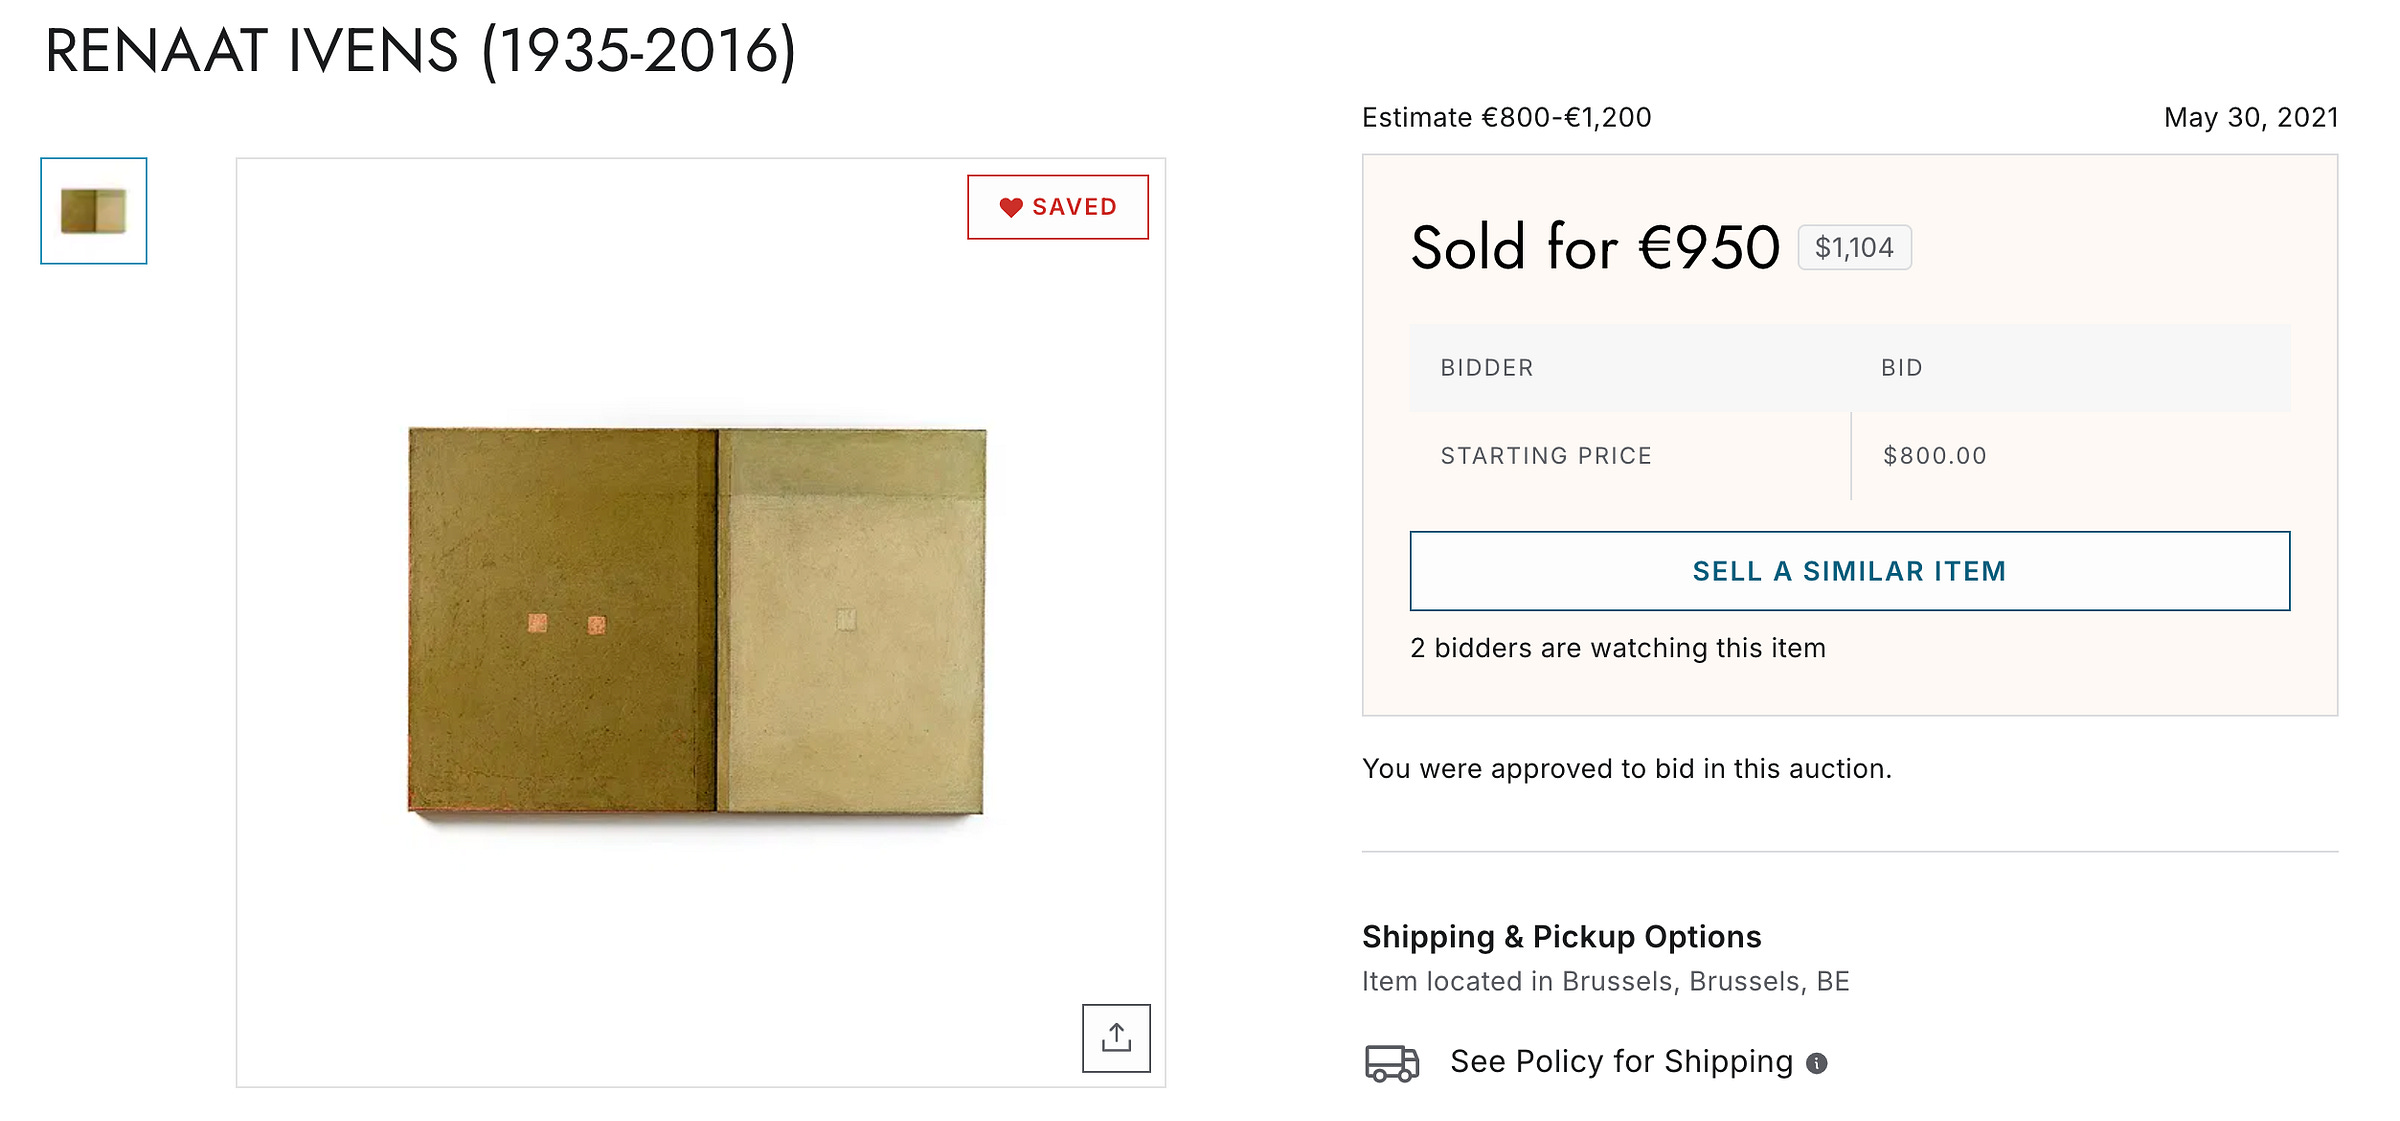Click the share icon below the artwork
The image size is (2400, 1121).
click(1116, 1038)
